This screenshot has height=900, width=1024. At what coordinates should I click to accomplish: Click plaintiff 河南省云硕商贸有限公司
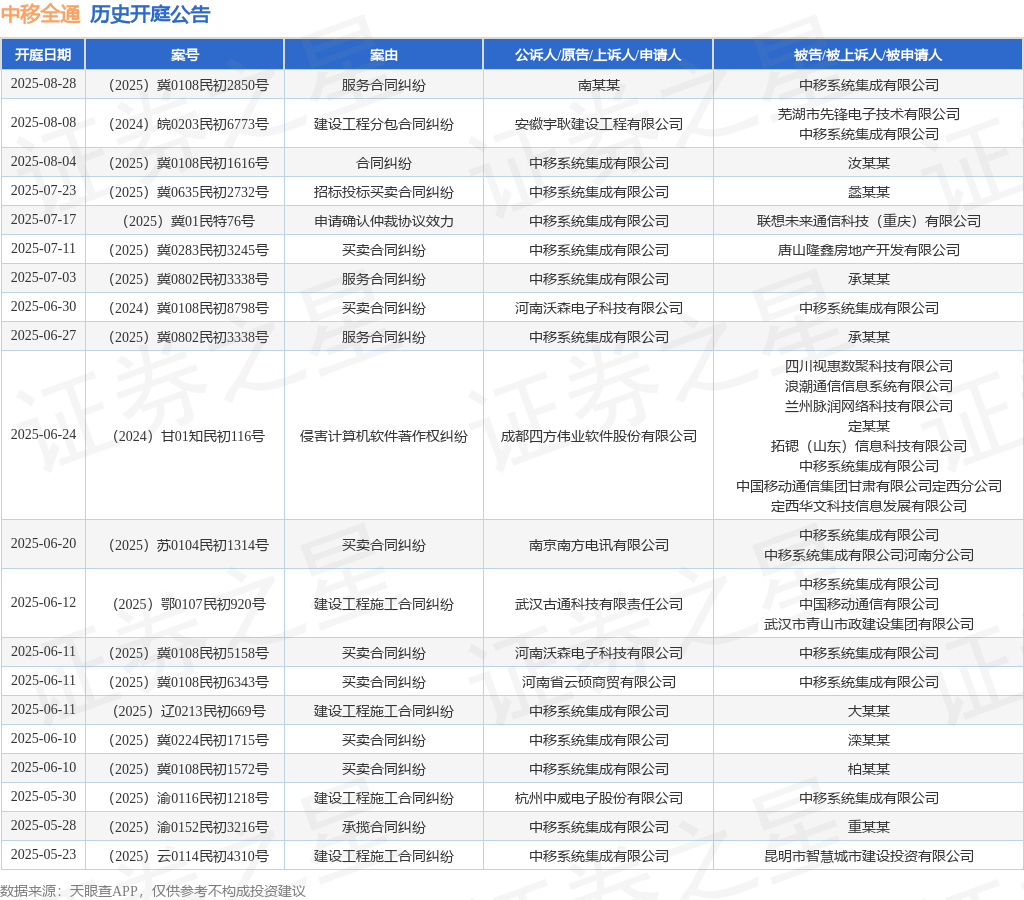(x=598, y=682)
